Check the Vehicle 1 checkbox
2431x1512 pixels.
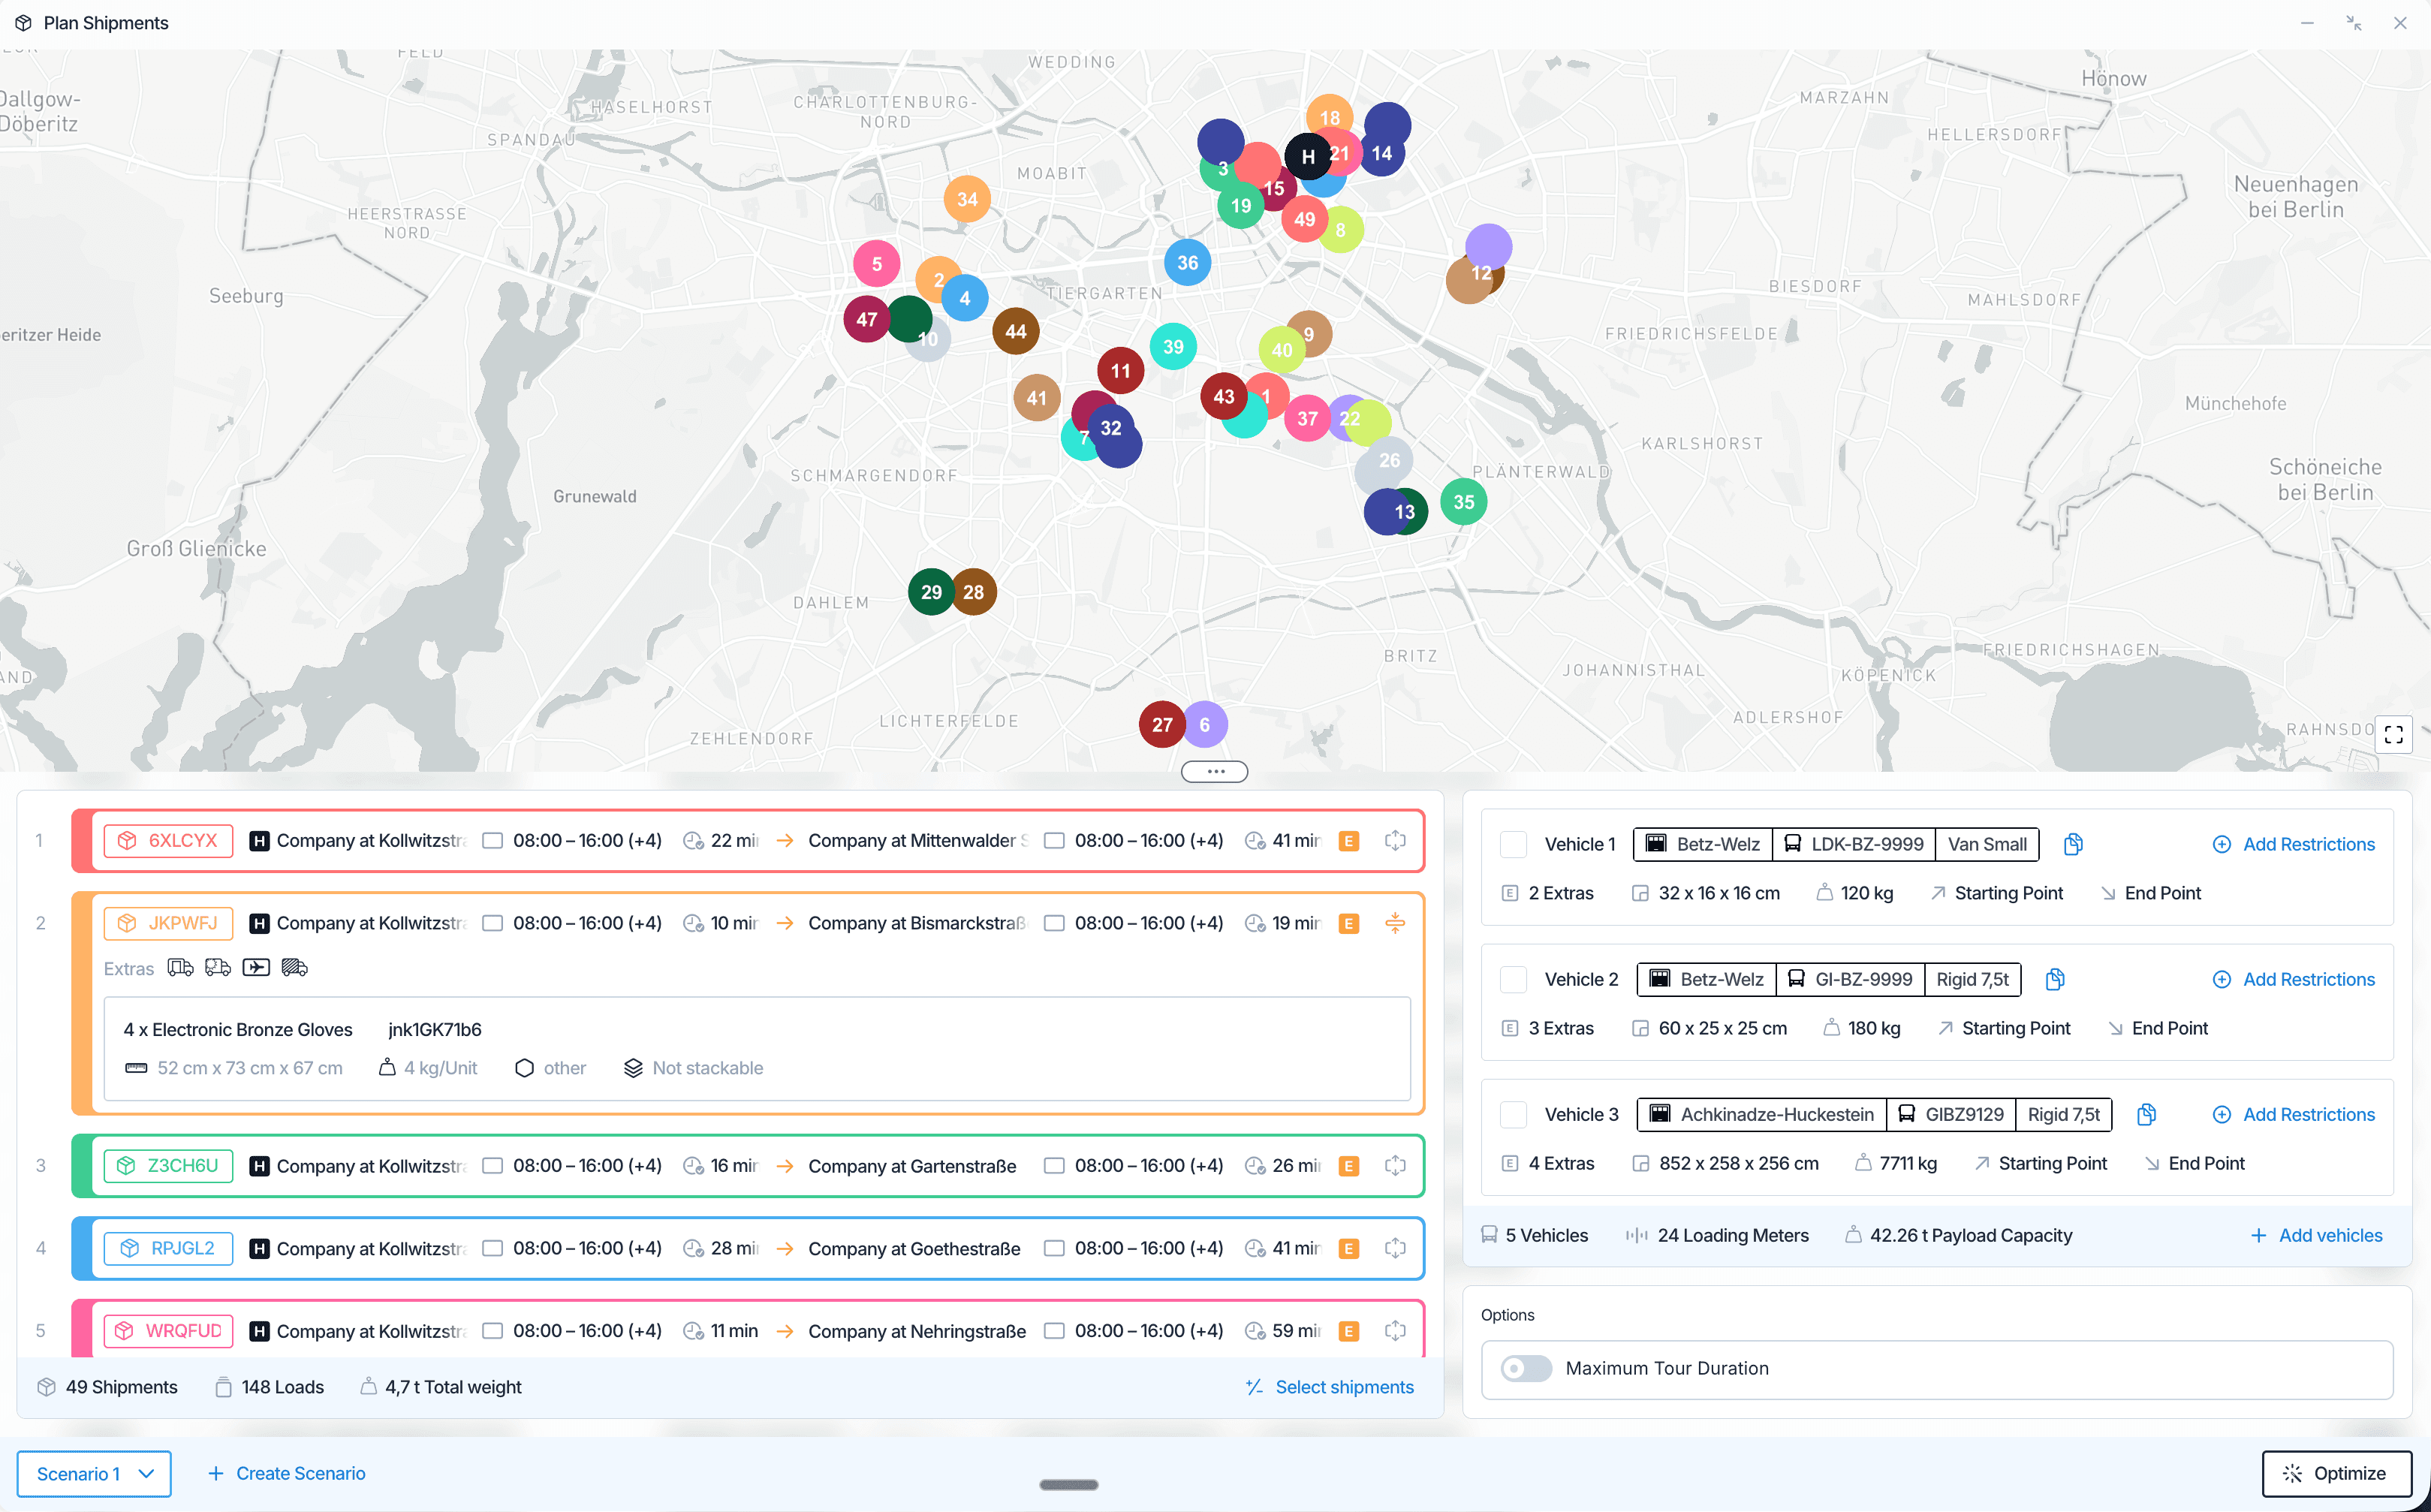(1513, 844)
